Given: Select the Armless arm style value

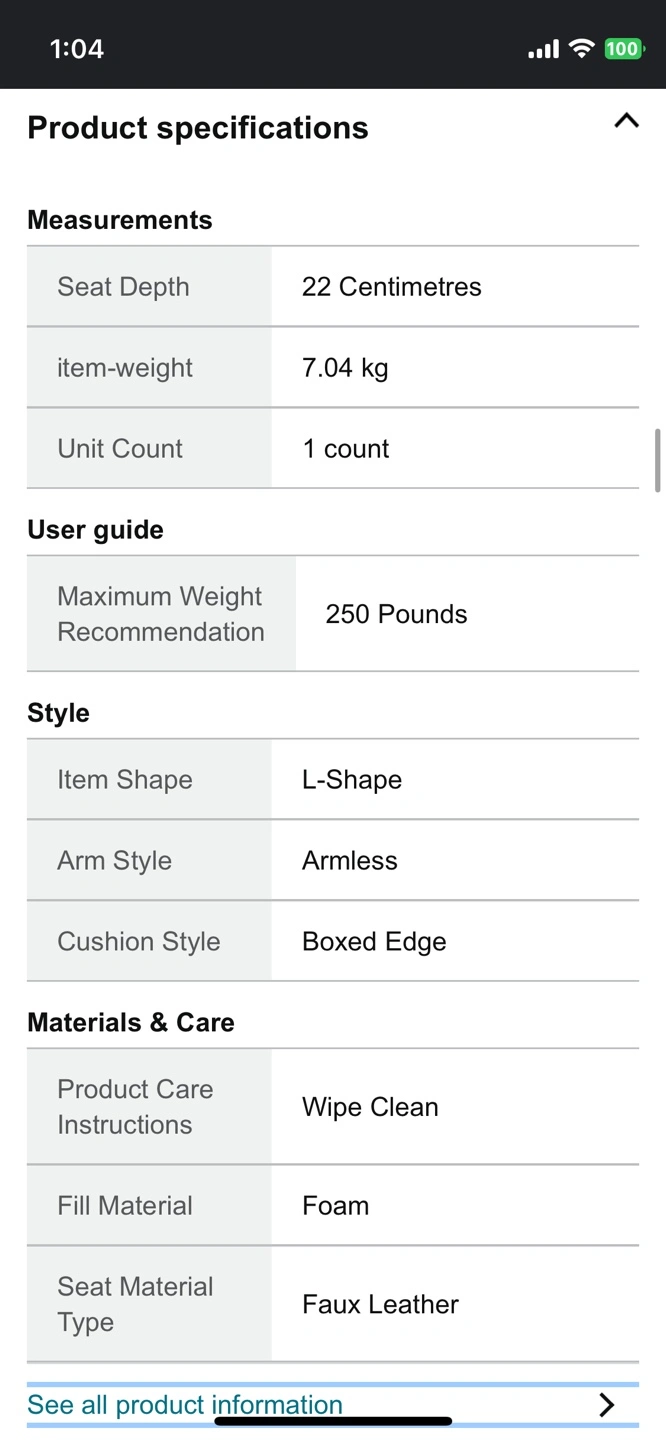Looking at the screenshot, I should (350, 861).
